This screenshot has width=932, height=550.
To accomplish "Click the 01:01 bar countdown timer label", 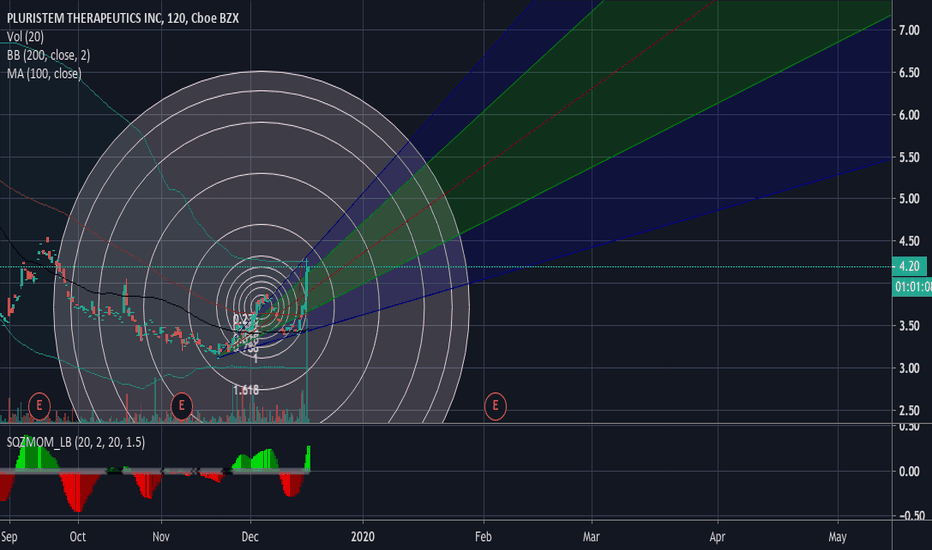I will click(x=913, y=287).
